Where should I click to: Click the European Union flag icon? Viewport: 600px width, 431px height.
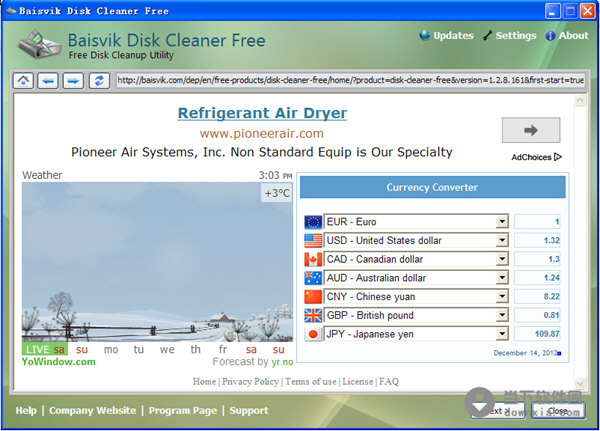coord(313,222)
